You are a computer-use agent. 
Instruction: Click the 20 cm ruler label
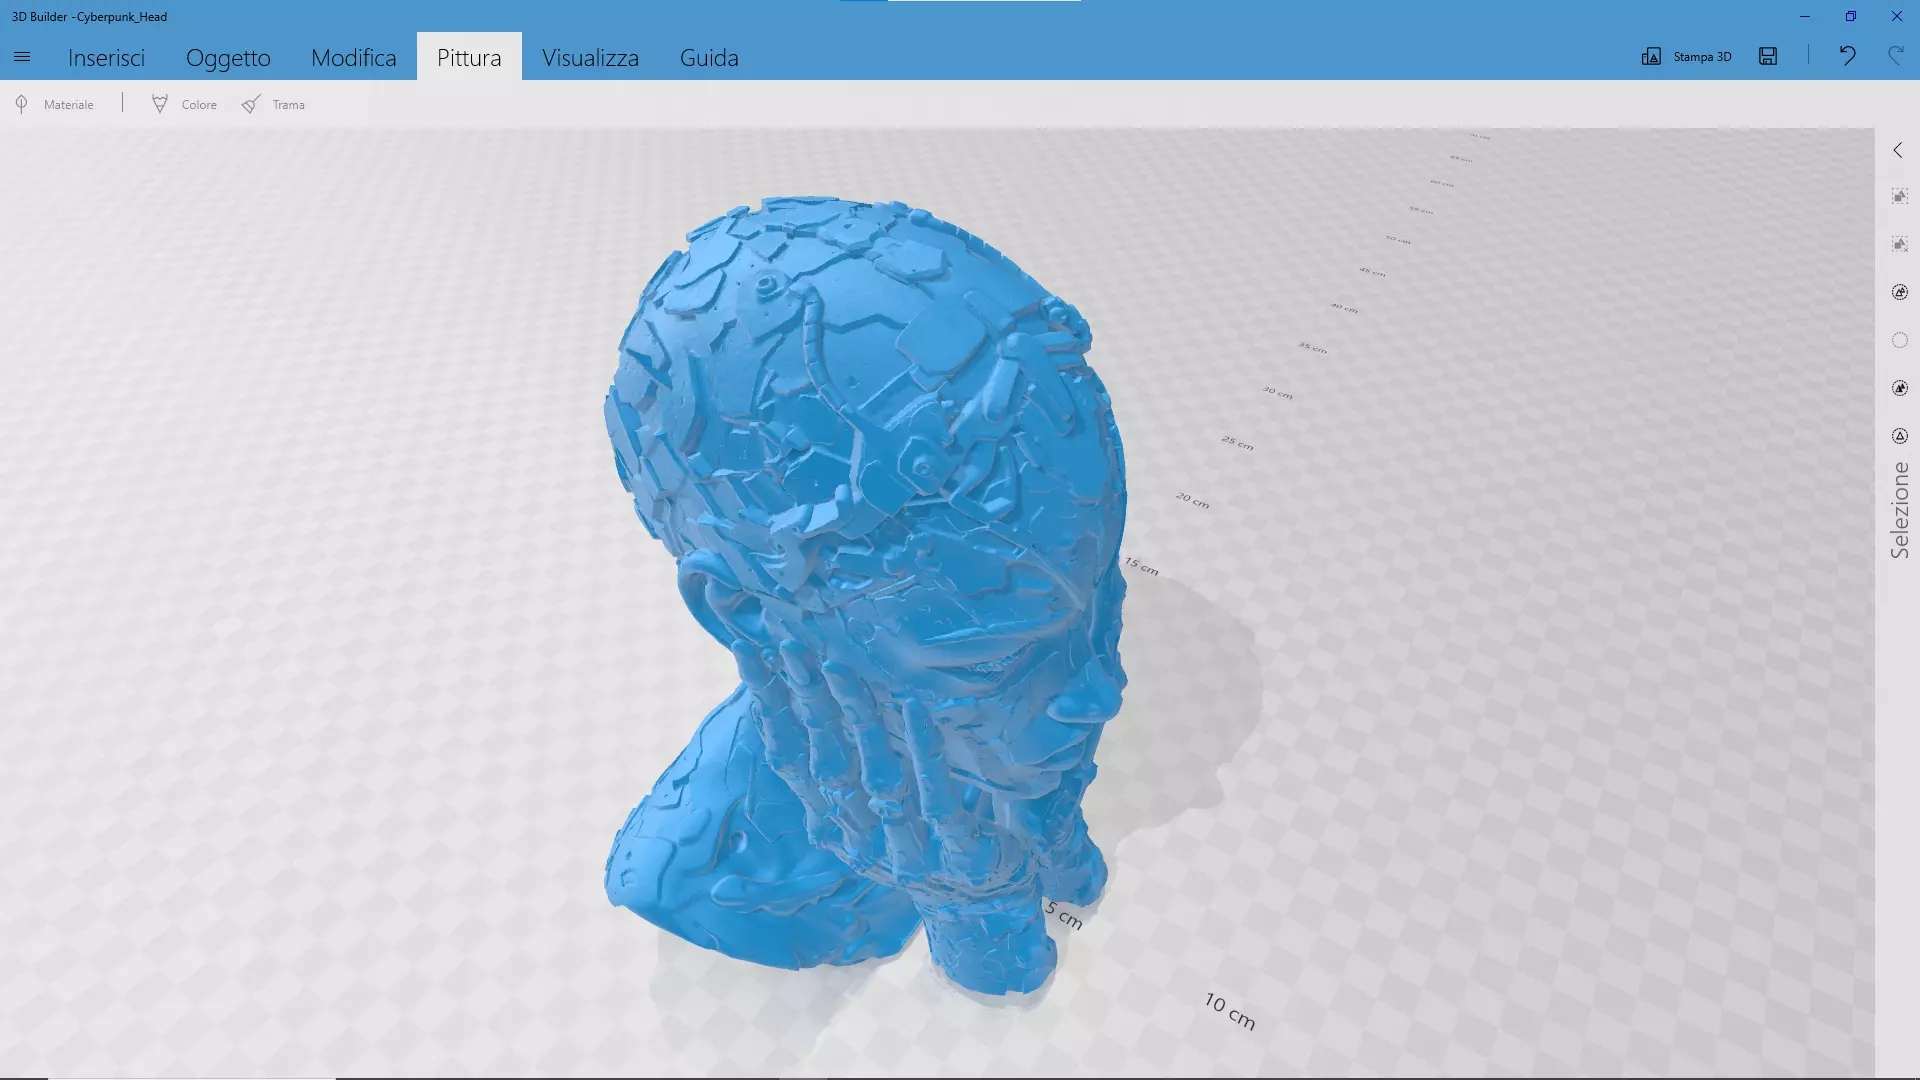click(x=1192, y=500)
